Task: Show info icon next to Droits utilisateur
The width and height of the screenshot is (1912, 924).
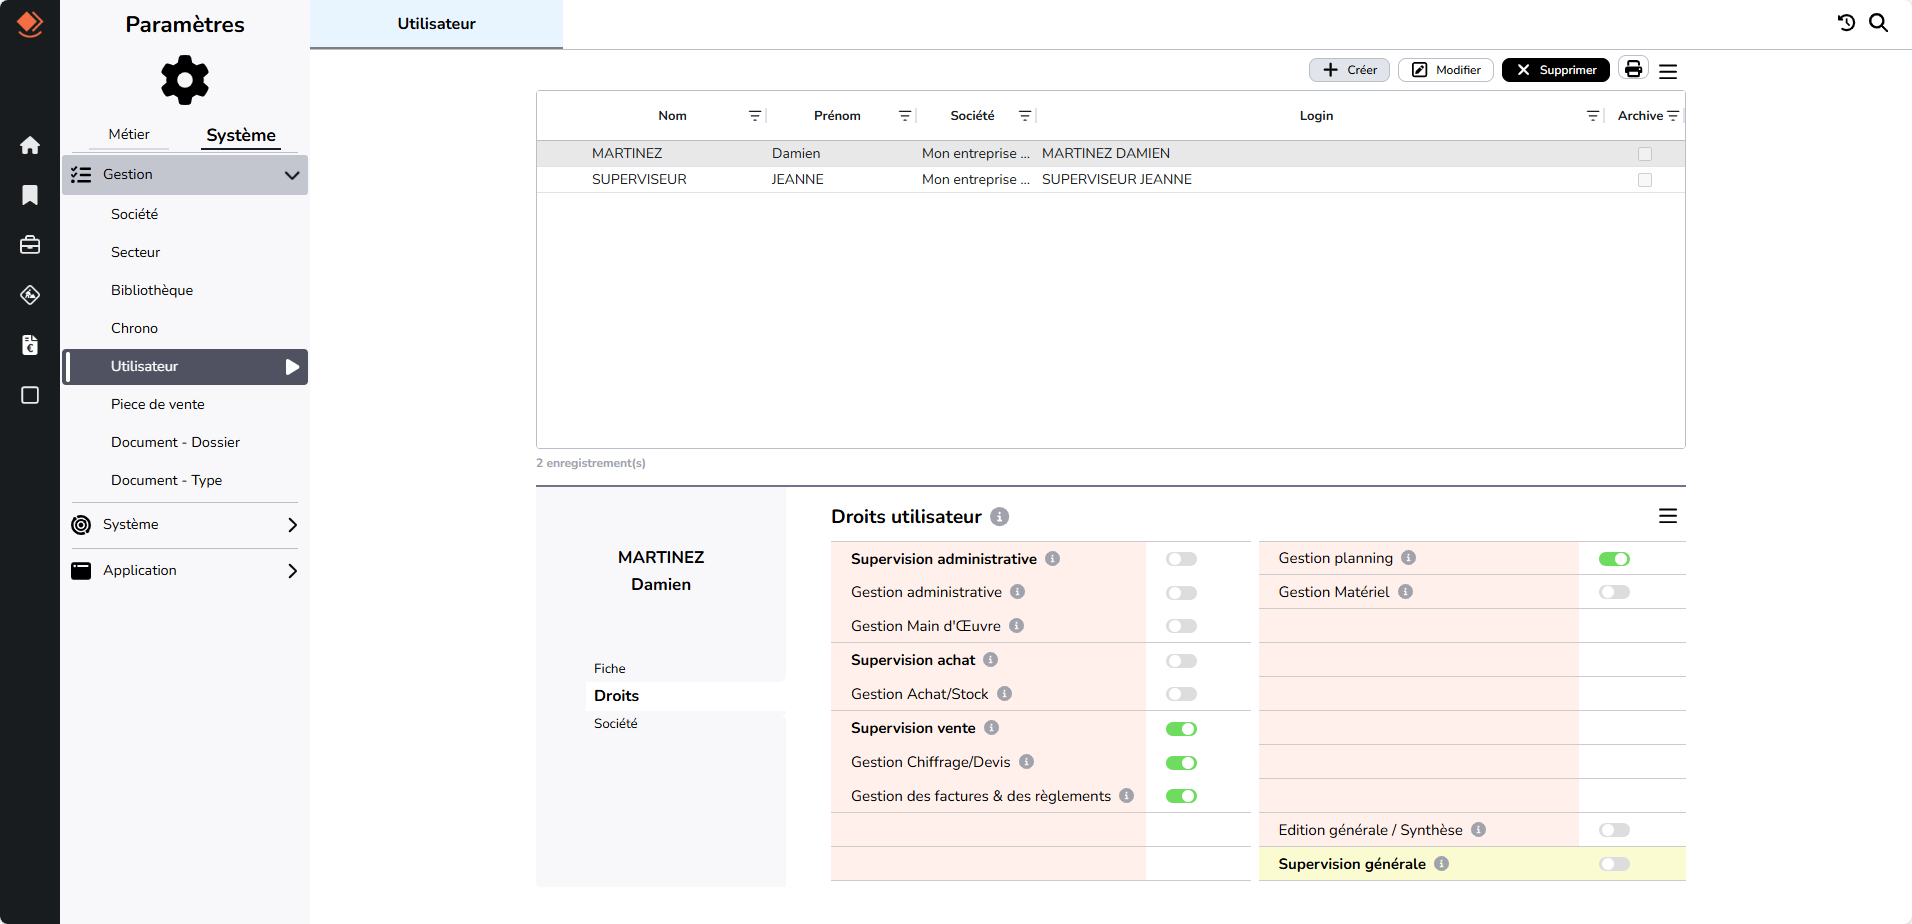Action: click(999, 517)
